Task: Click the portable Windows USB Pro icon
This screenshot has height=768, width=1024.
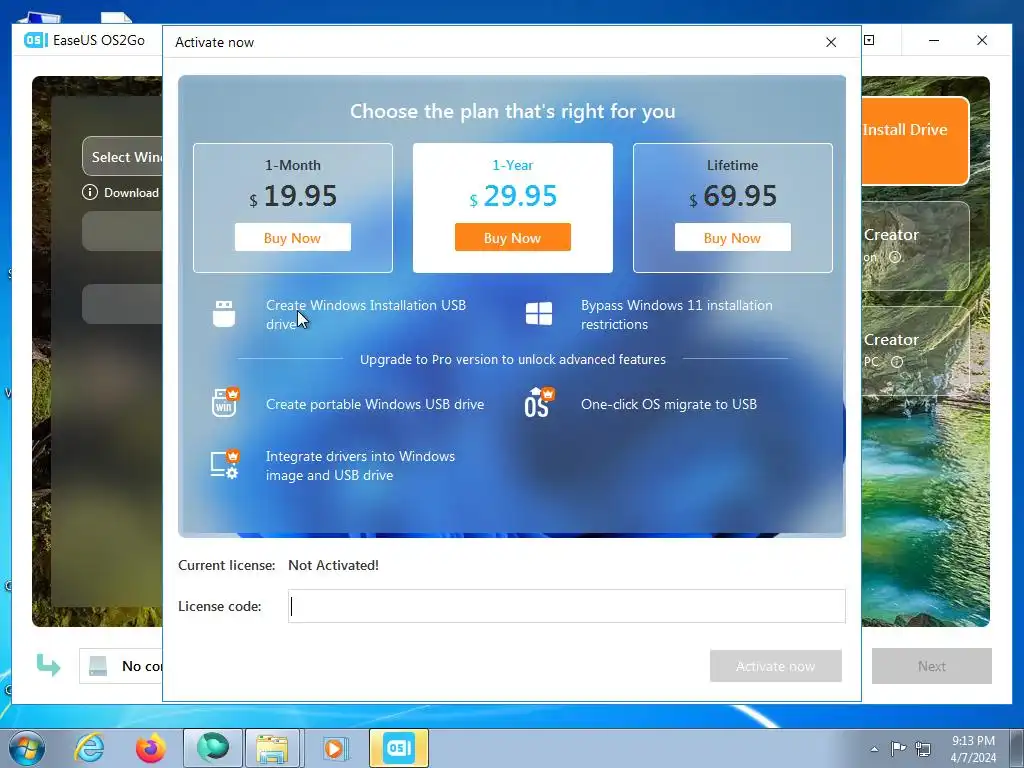Action: tap(225, 402)
